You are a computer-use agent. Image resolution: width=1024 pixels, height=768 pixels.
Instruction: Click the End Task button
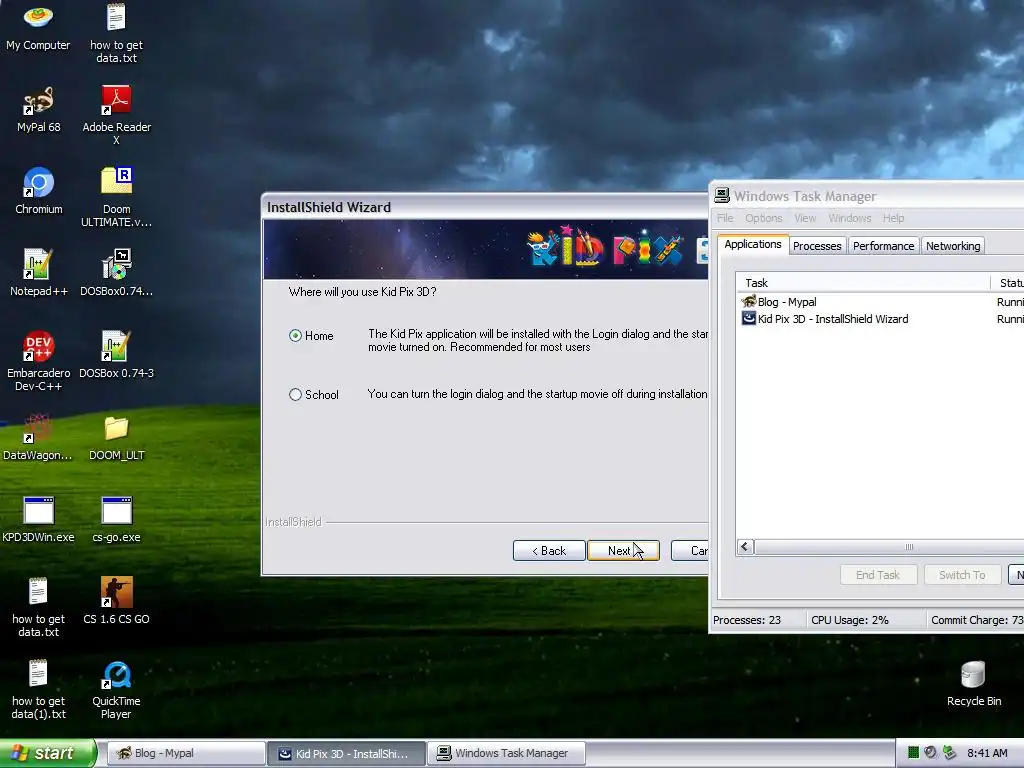click(x=878, y=575)
